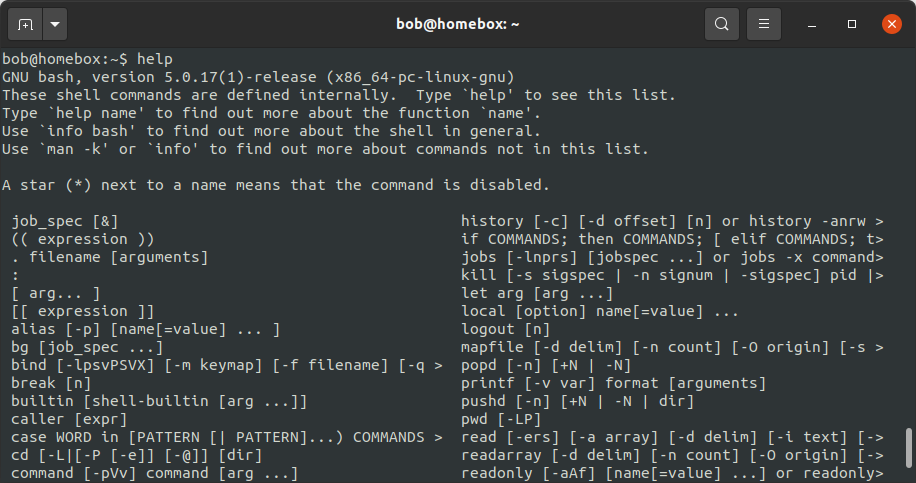The image size is (916, 483).
Task: Click the 'alias [-p]' help entry
Action: (146, 329)
